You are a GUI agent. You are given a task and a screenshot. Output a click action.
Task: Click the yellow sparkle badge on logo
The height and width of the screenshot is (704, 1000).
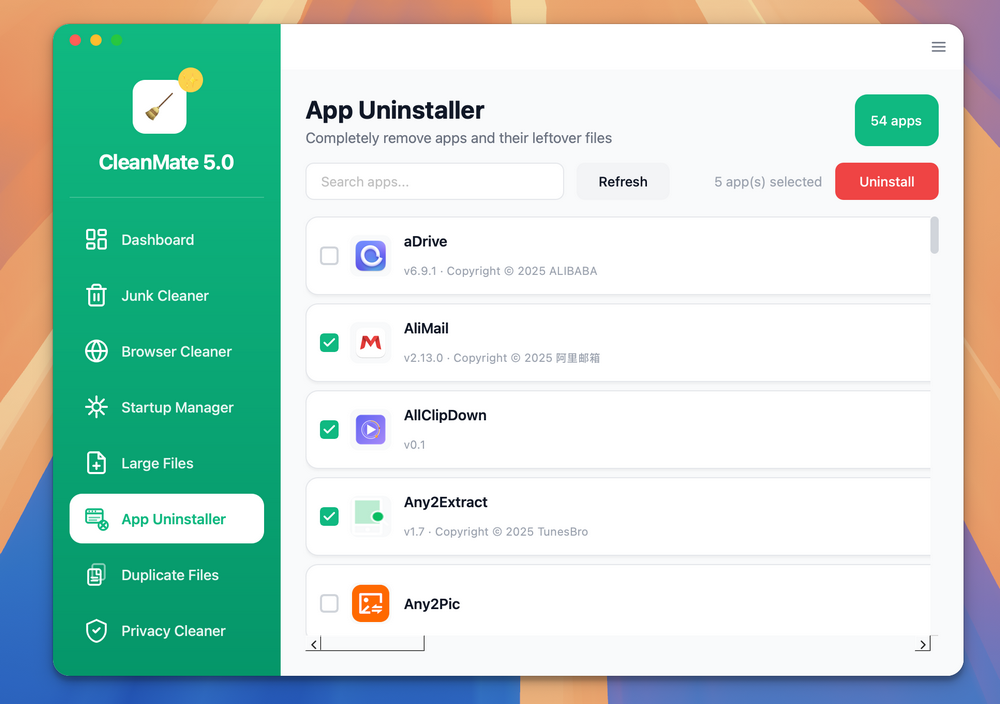191,80
